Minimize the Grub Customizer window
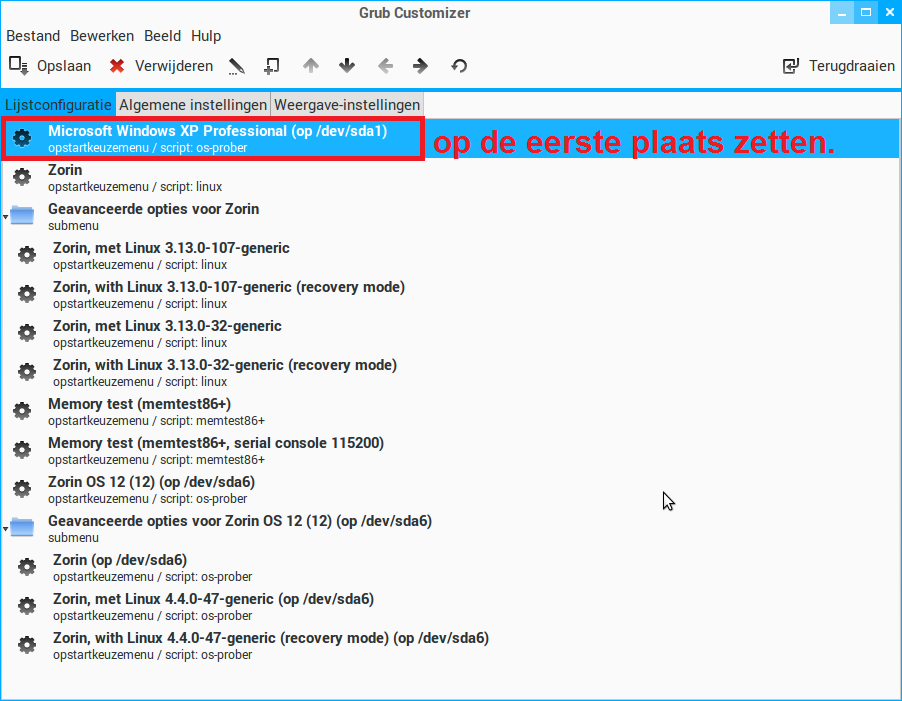 tap(842, 13)
